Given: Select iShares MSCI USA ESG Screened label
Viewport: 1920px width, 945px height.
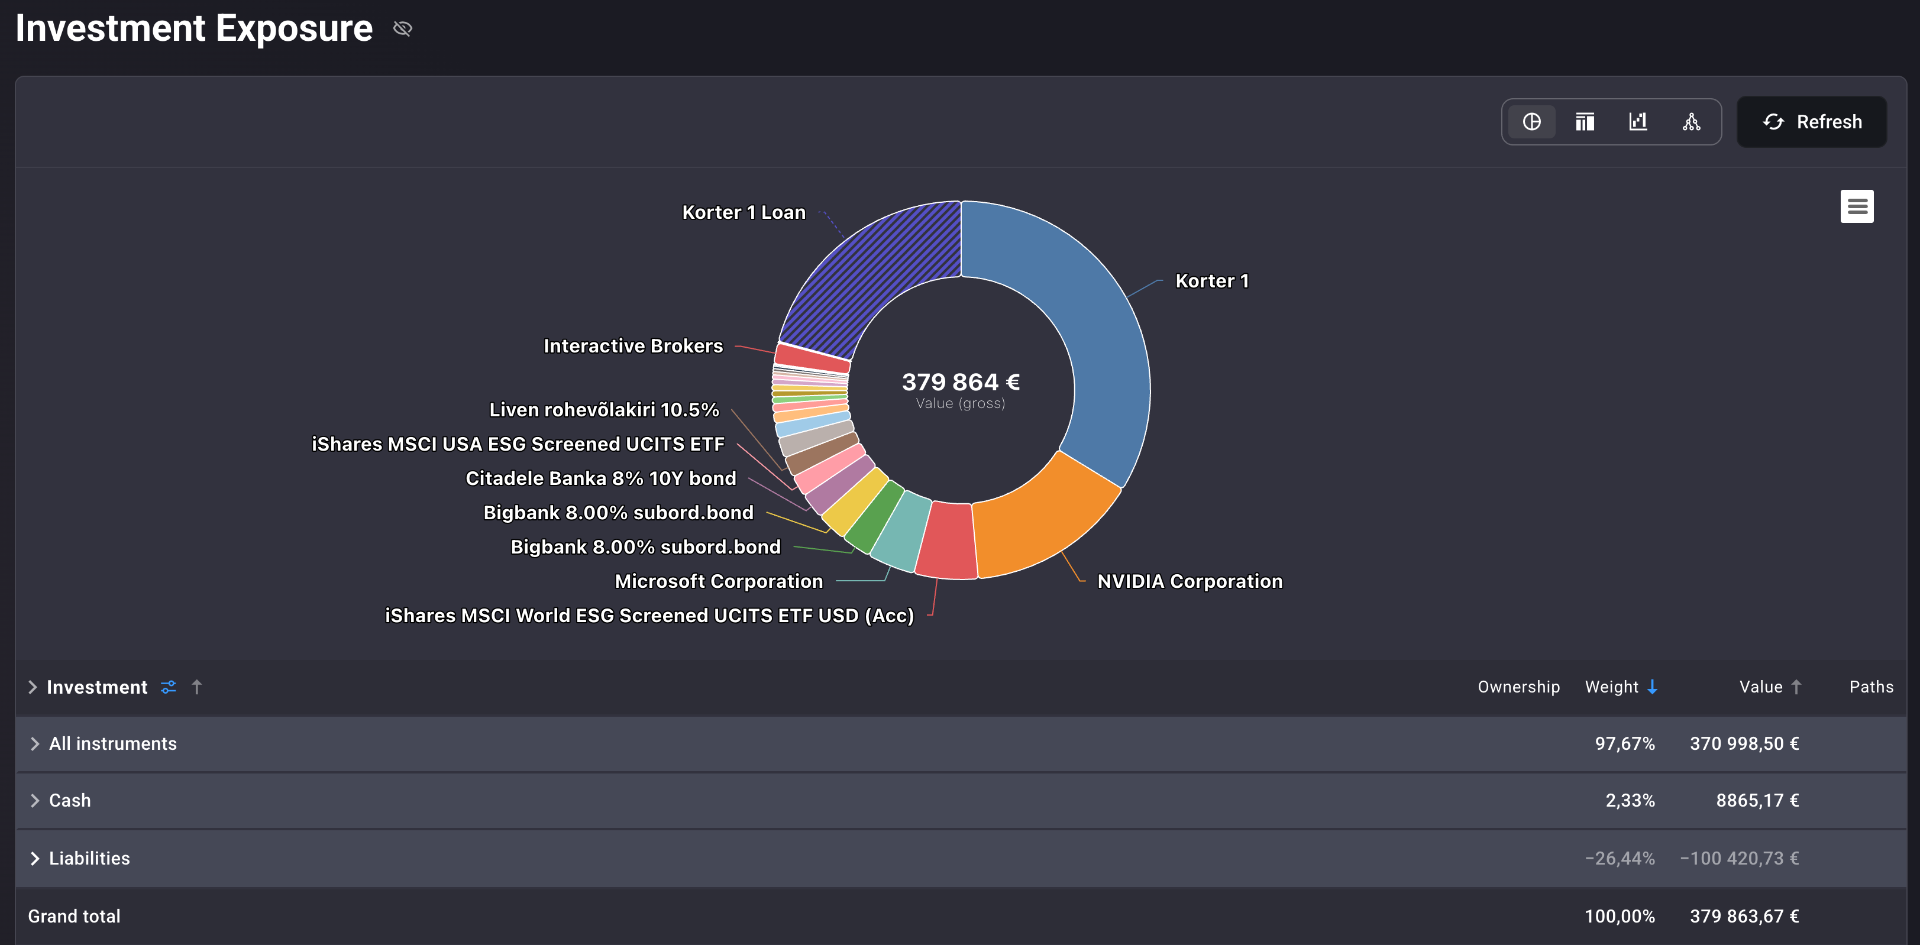Looking at the screenshot, I should coord(518,444).
